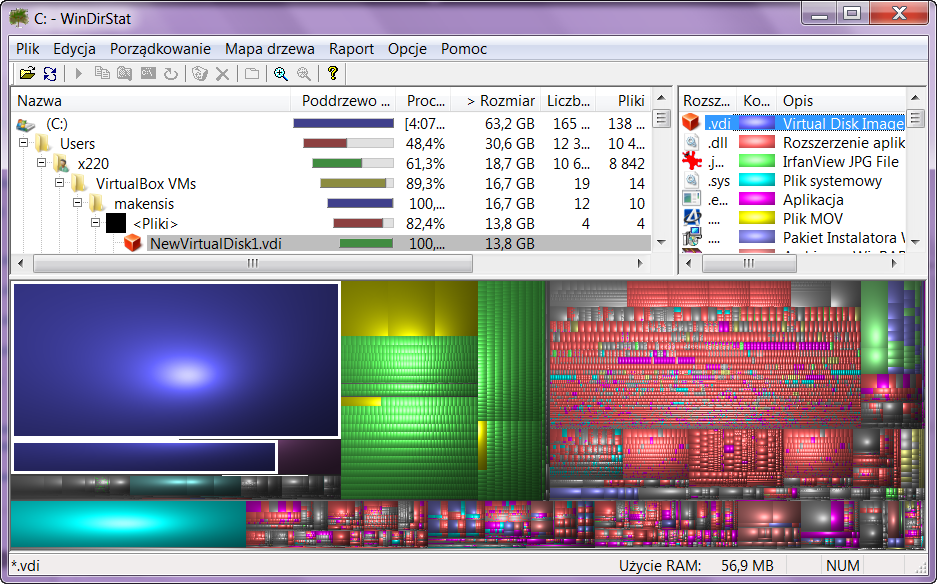Click the extension list scroll down arrow
Viewport: 937px width, 584px height.
[x=915, y=243]
